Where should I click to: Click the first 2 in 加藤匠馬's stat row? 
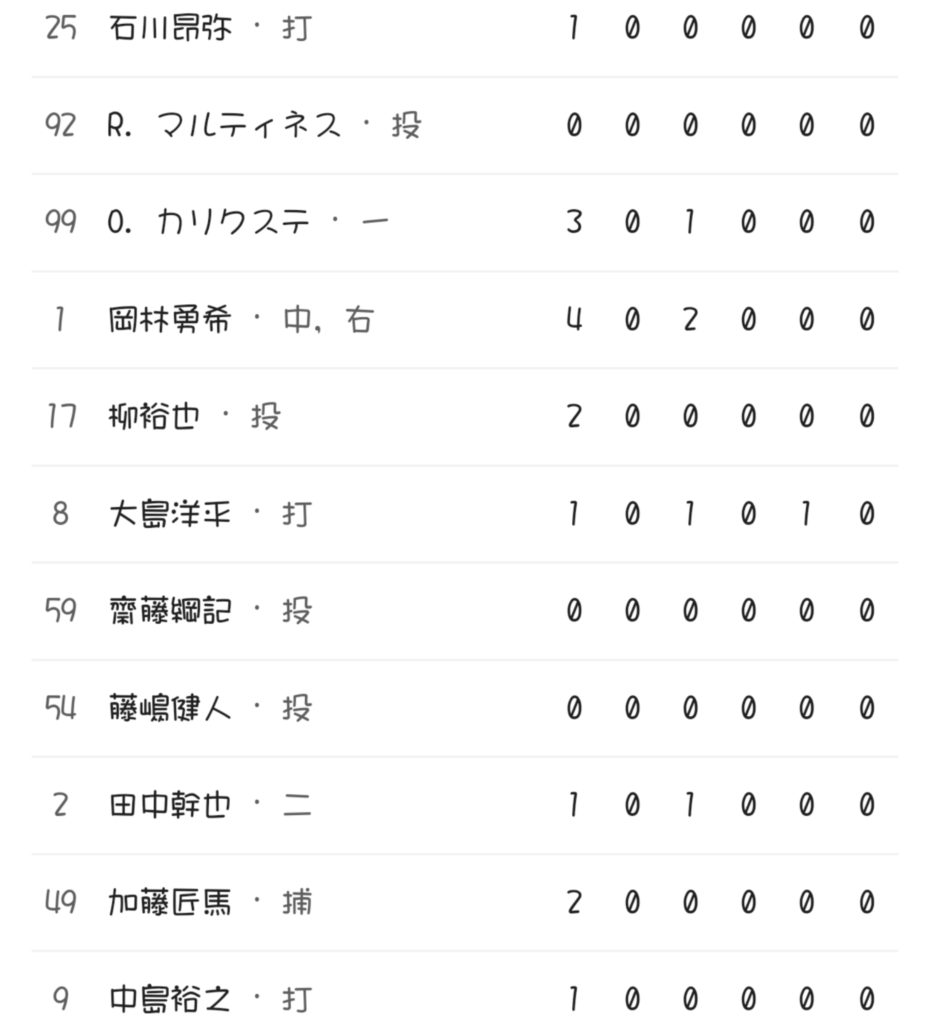[x=574, y=902]
